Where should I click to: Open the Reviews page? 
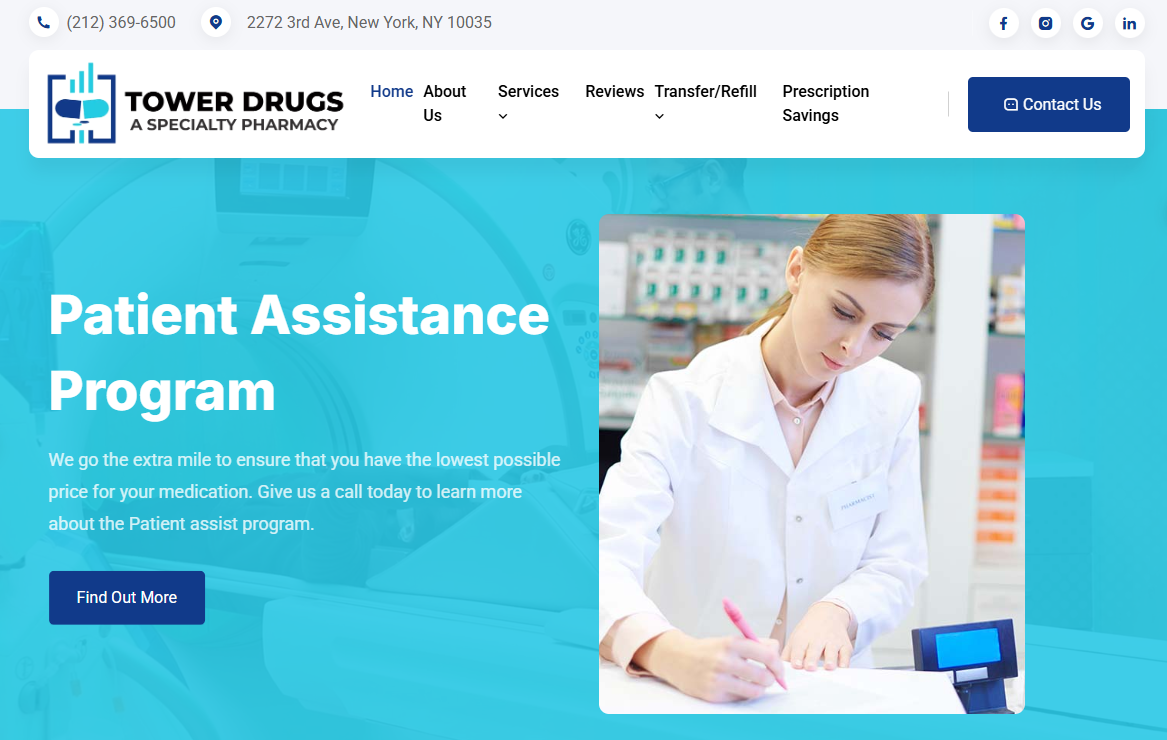pos(614,92)
